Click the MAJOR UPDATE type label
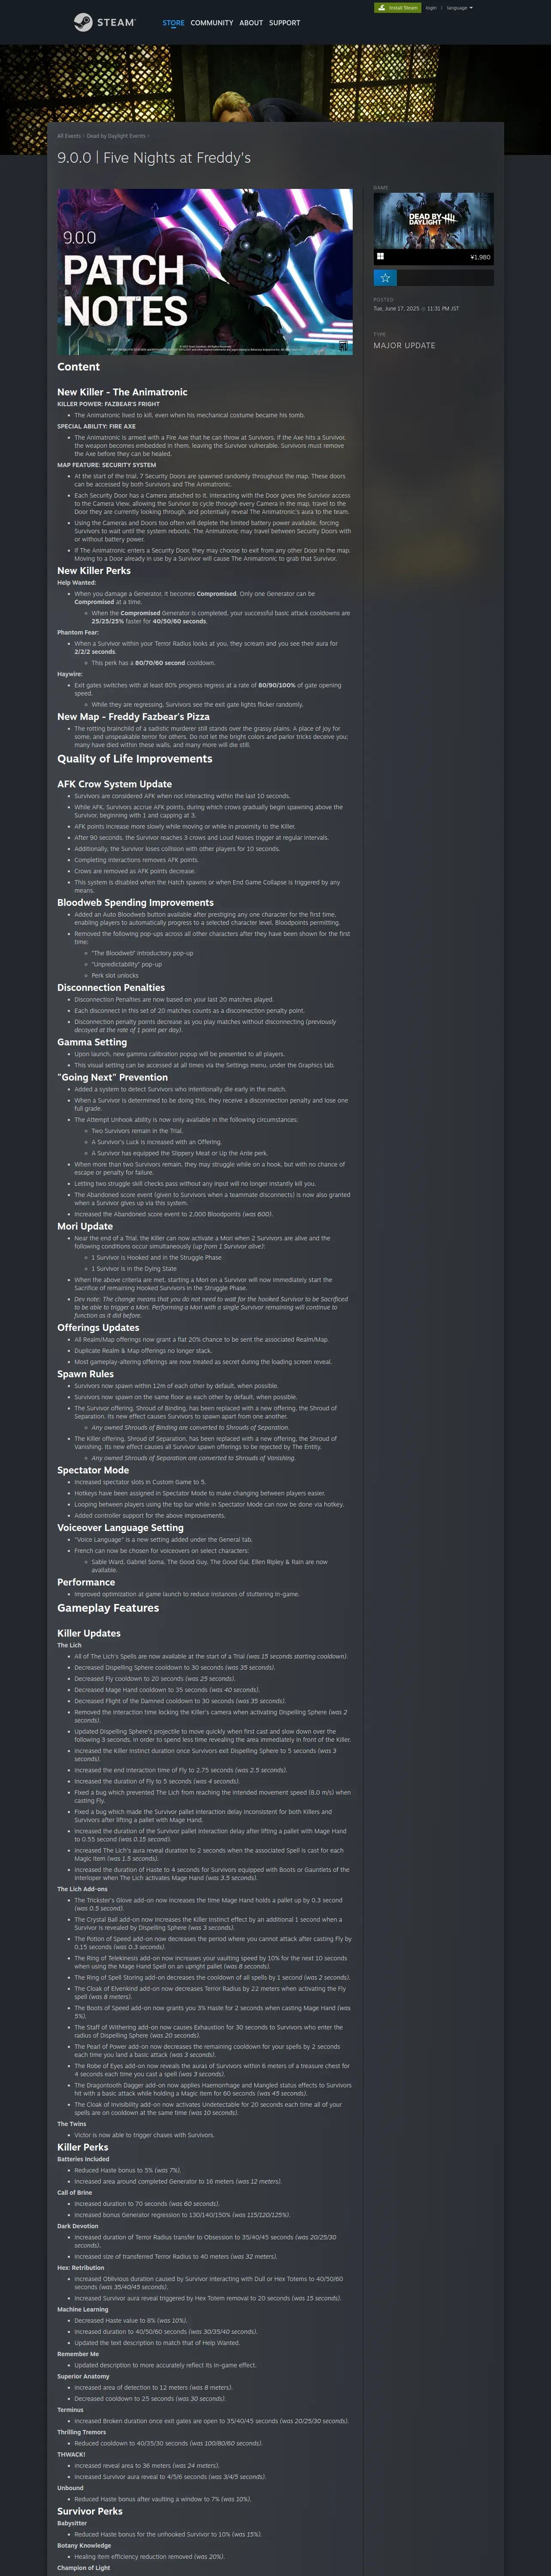551x2576 pixels. coord(404,345)
